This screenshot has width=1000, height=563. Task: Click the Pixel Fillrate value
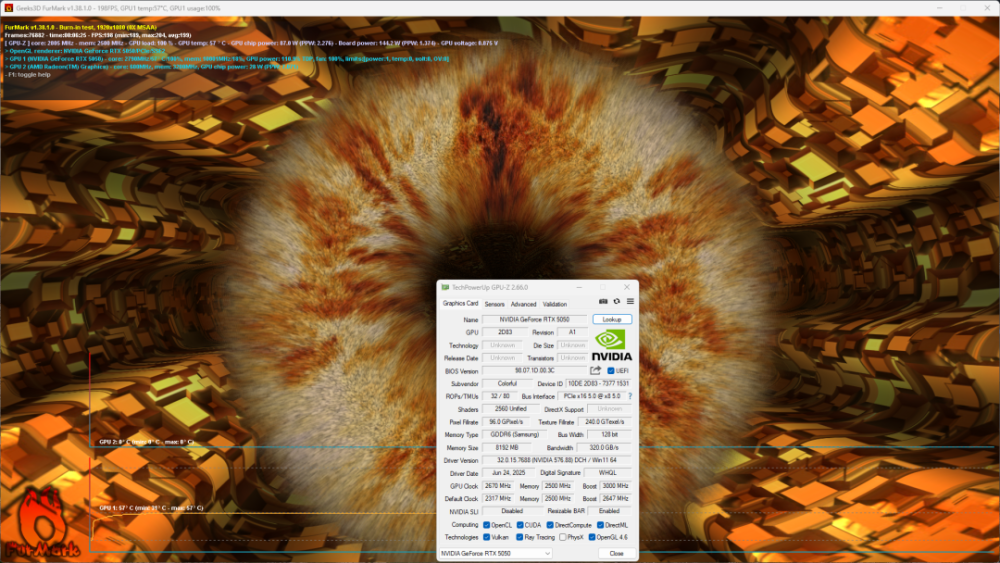506,422
